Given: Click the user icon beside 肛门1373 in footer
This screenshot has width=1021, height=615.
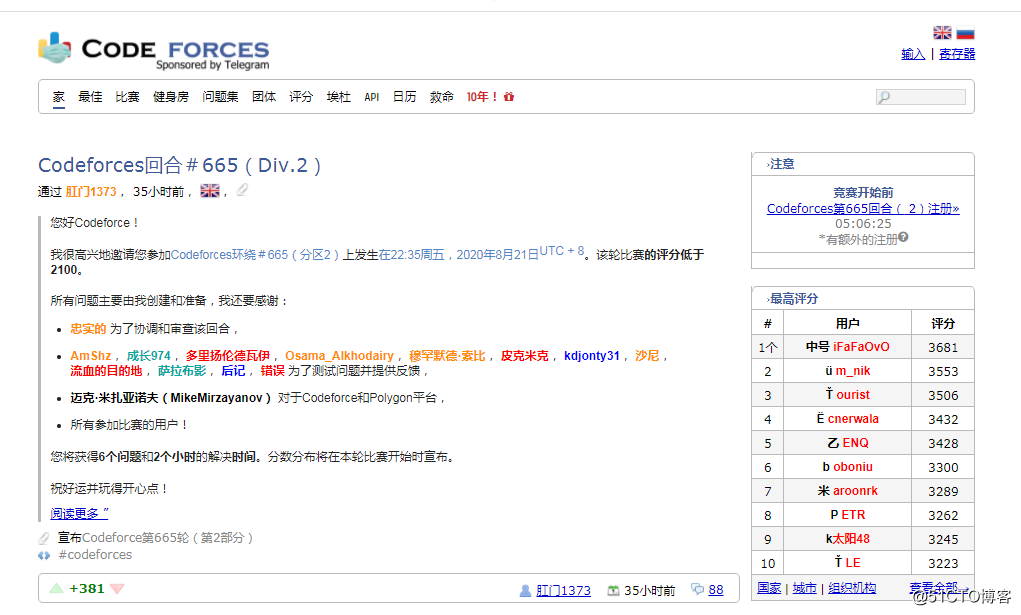Looking at the screenshot, I should pos(525,590).
